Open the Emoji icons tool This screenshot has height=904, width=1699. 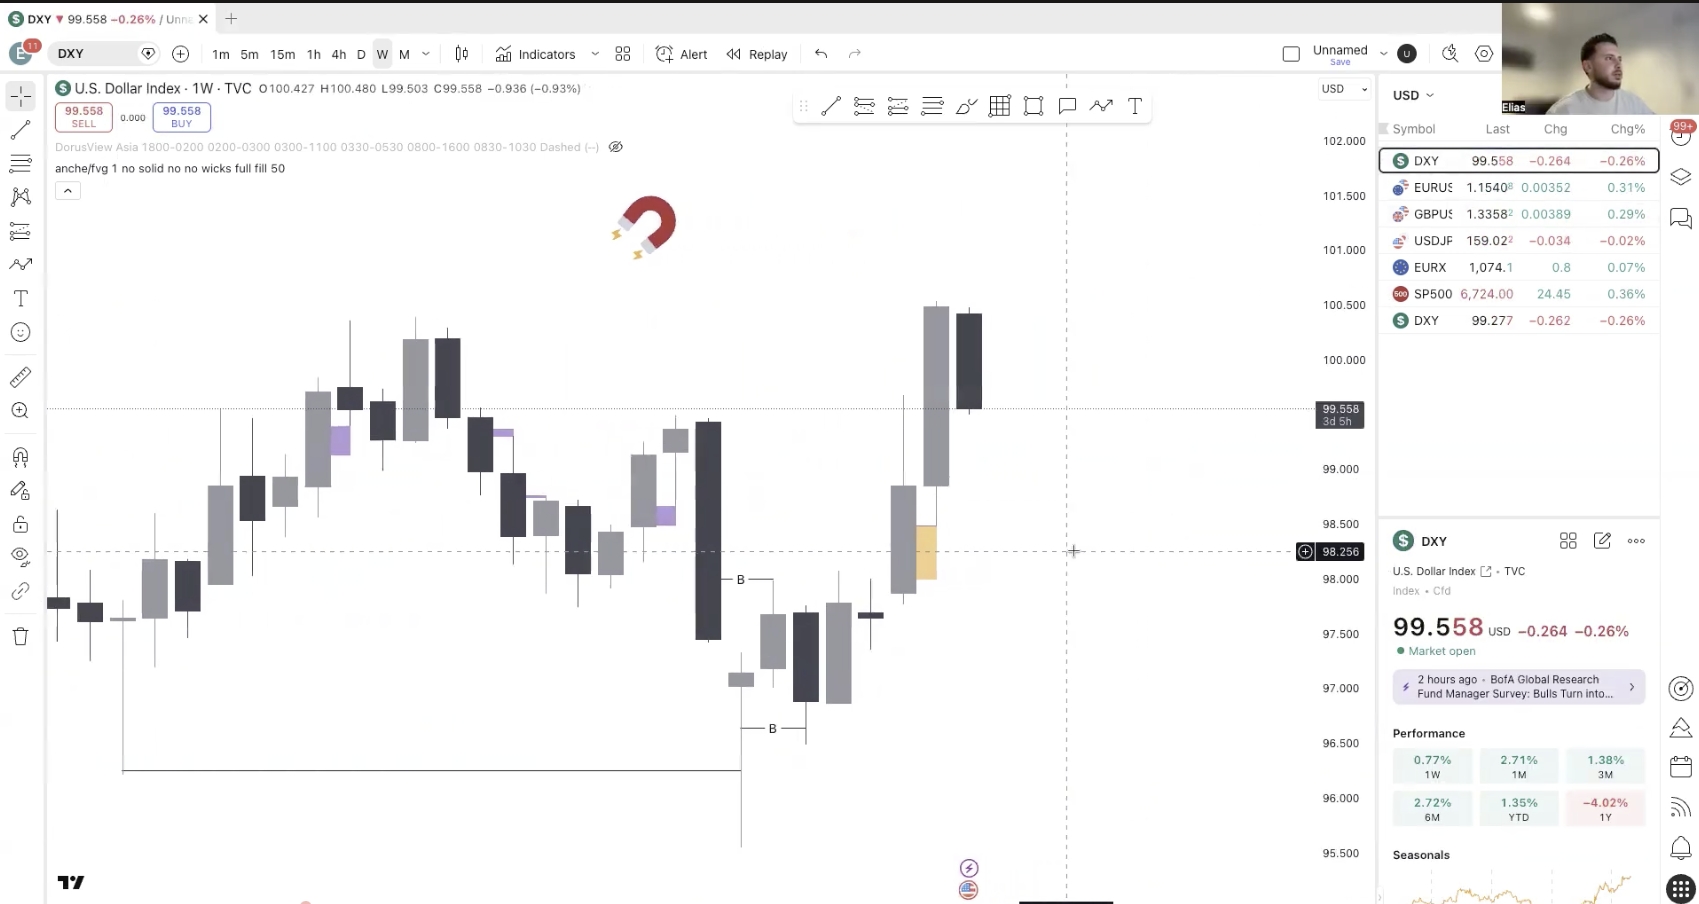20,333
